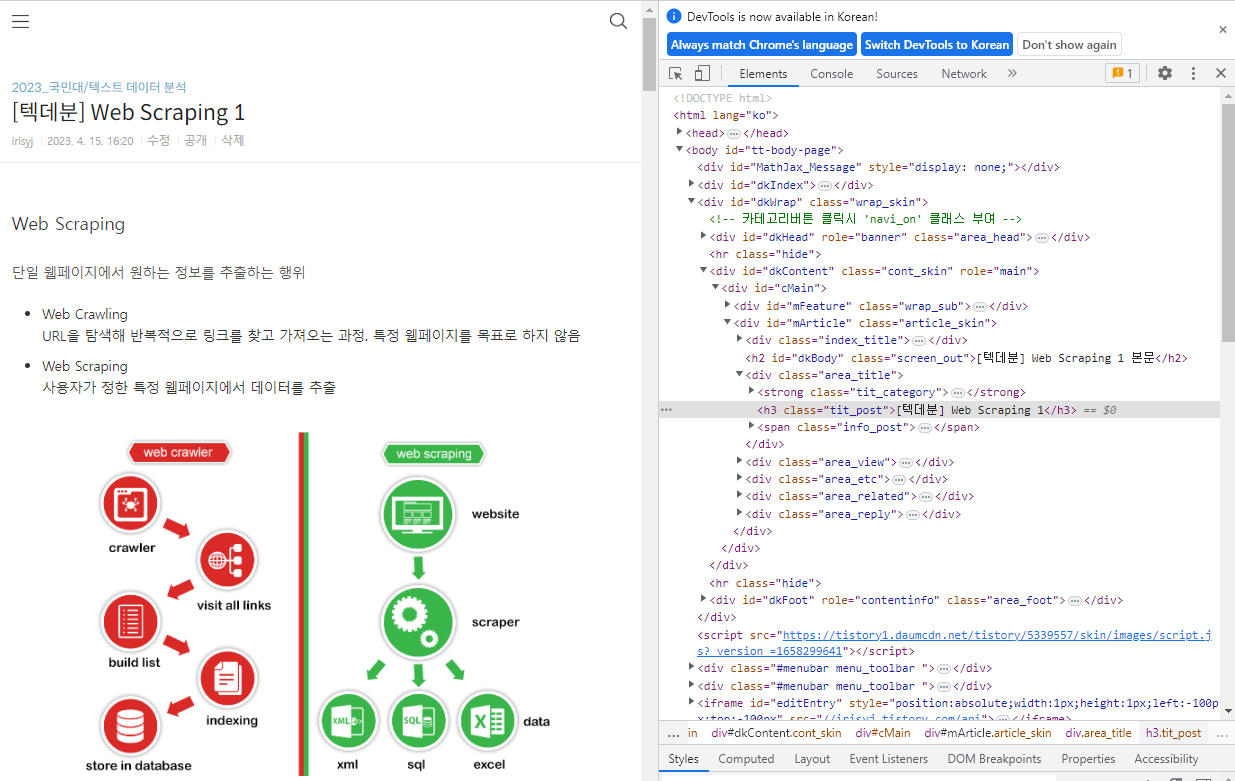The height and width of the screenshot is (781, 1235).
Task: Click Don't show again button
Action: (1069, 45)
